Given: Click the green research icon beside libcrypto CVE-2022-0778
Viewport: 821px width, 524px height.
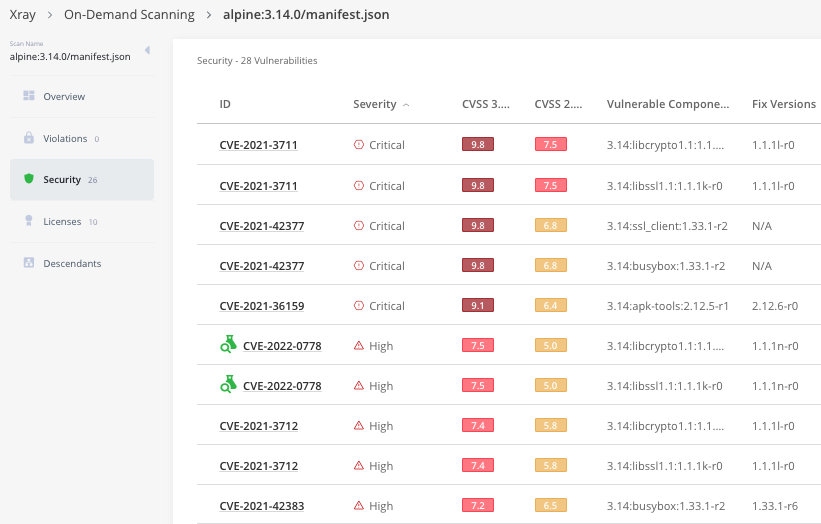Looking at the screenshot, I should [x=228, y=345].
